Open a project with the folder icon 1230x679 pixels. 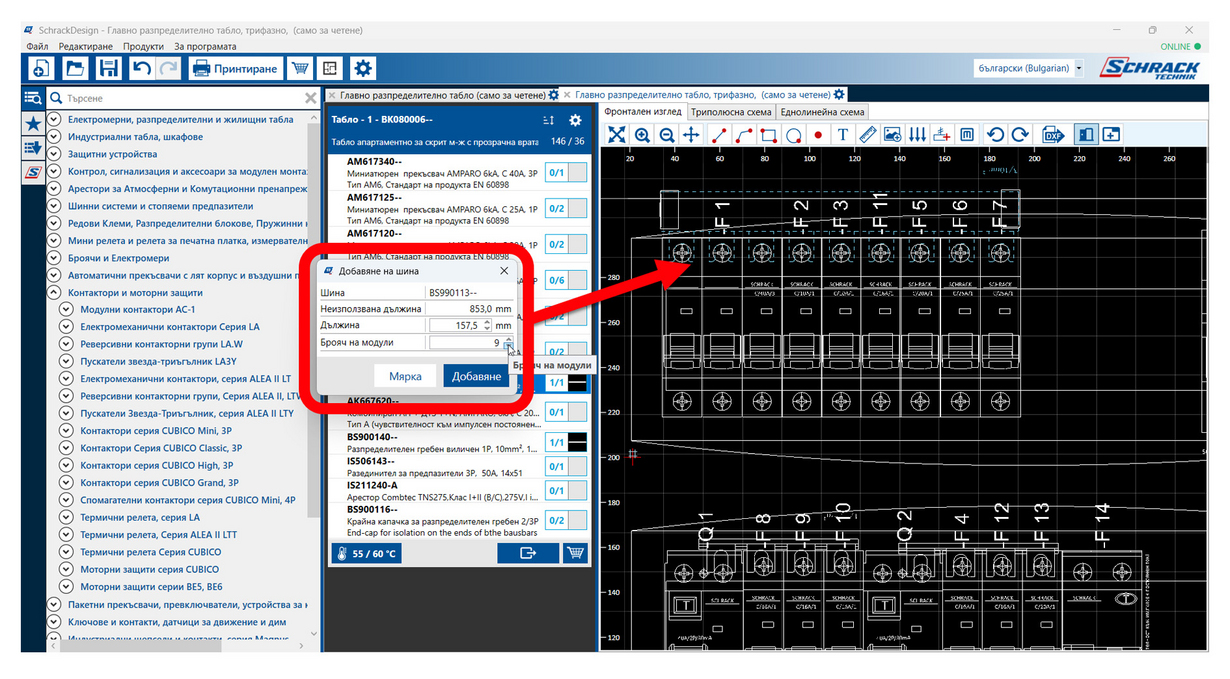pyautogui.click(x=75, y=68)
